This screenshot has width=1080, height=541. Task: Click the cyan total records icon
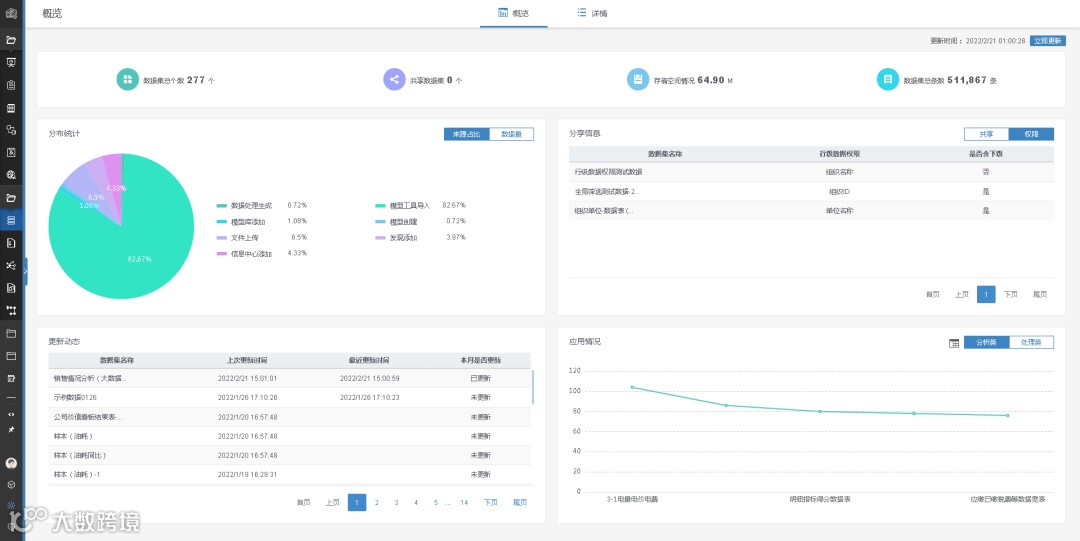888,80
